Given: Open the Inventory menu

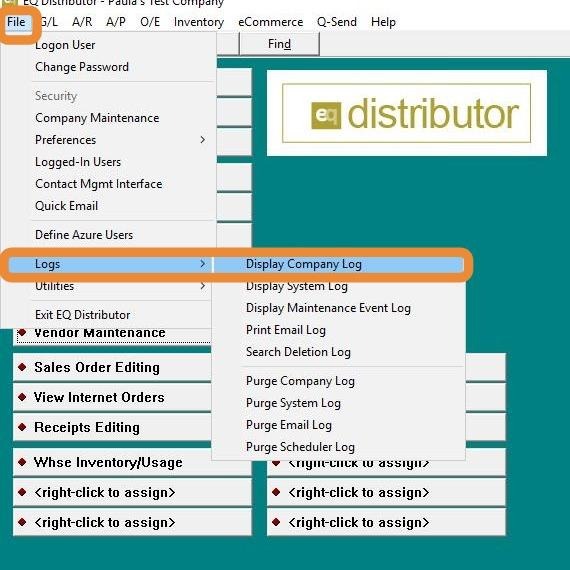Looking at the screenshot, I should coord(199,22).
